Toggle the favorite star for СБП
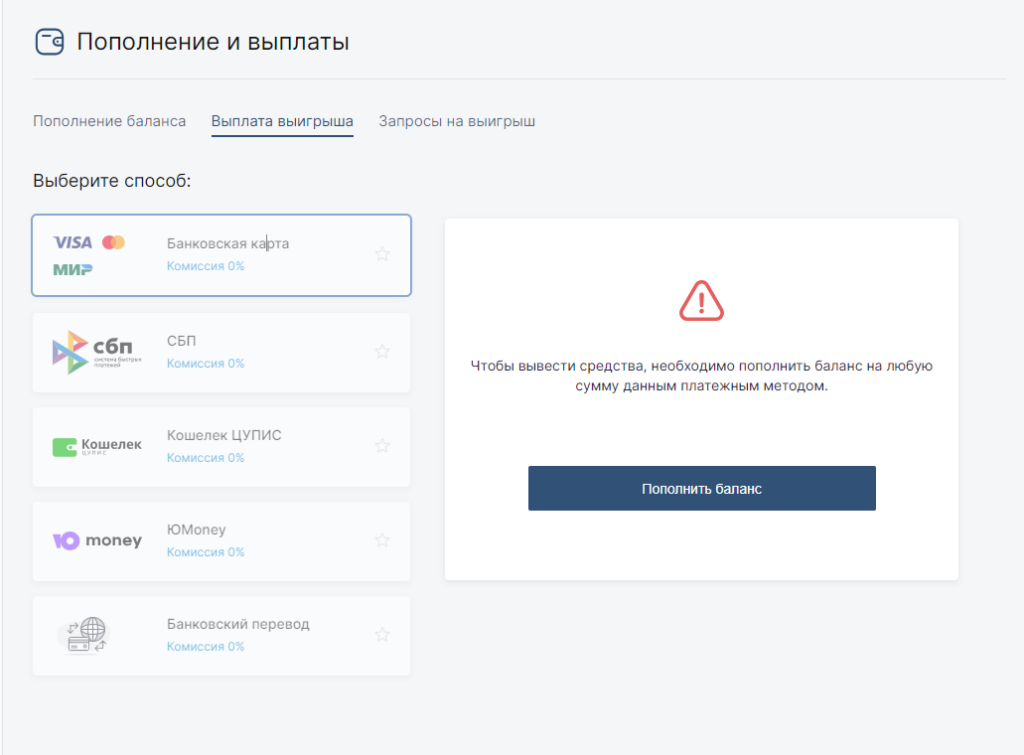 [x=382, y=351]
